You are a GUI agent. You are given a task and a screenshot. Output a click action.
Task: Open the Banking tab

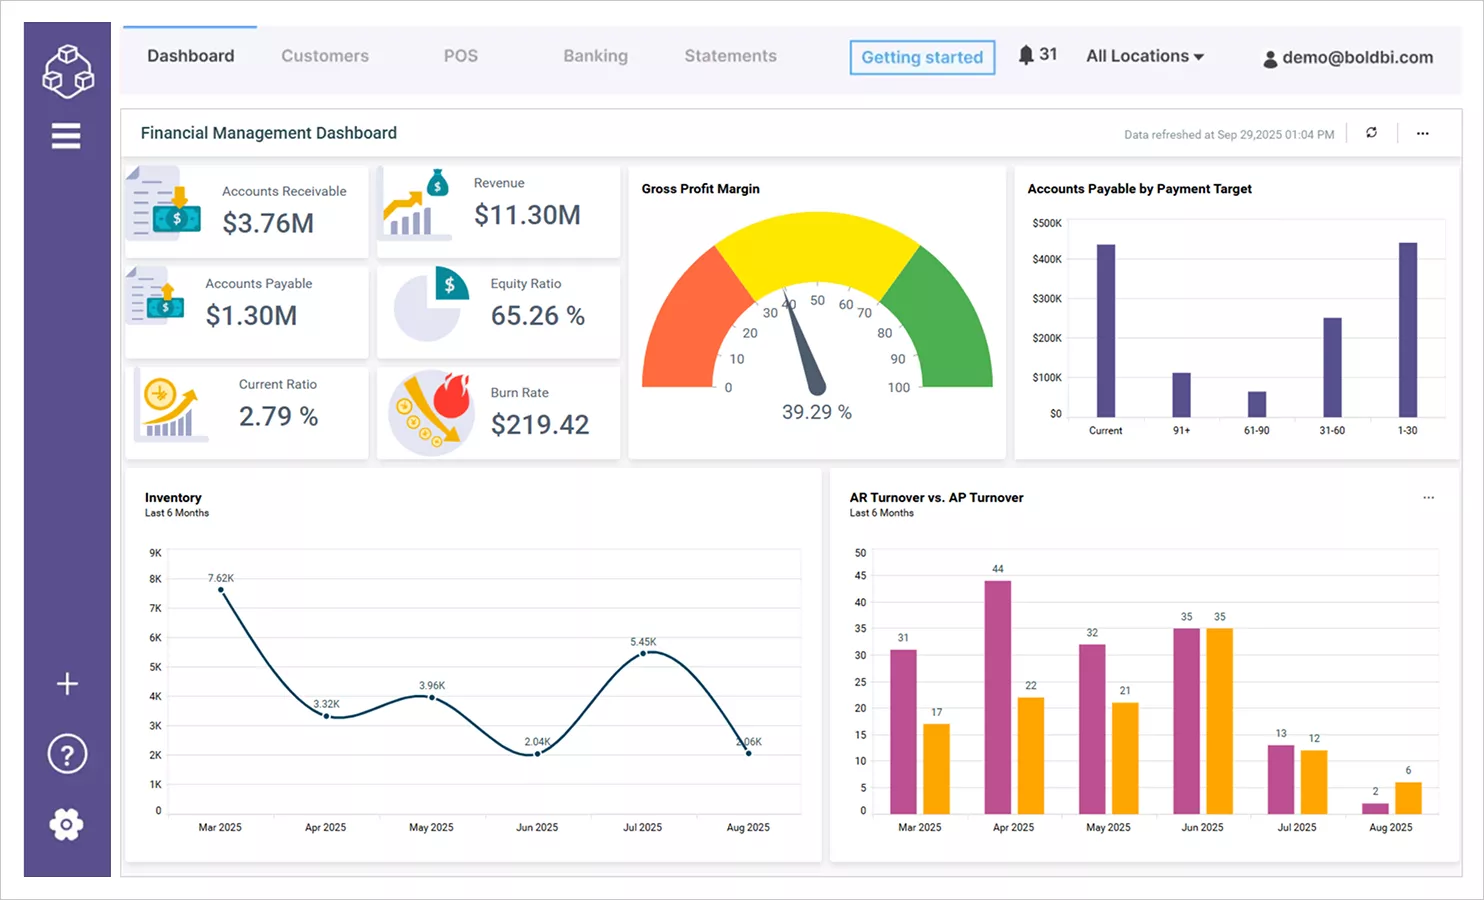point(595,56)
